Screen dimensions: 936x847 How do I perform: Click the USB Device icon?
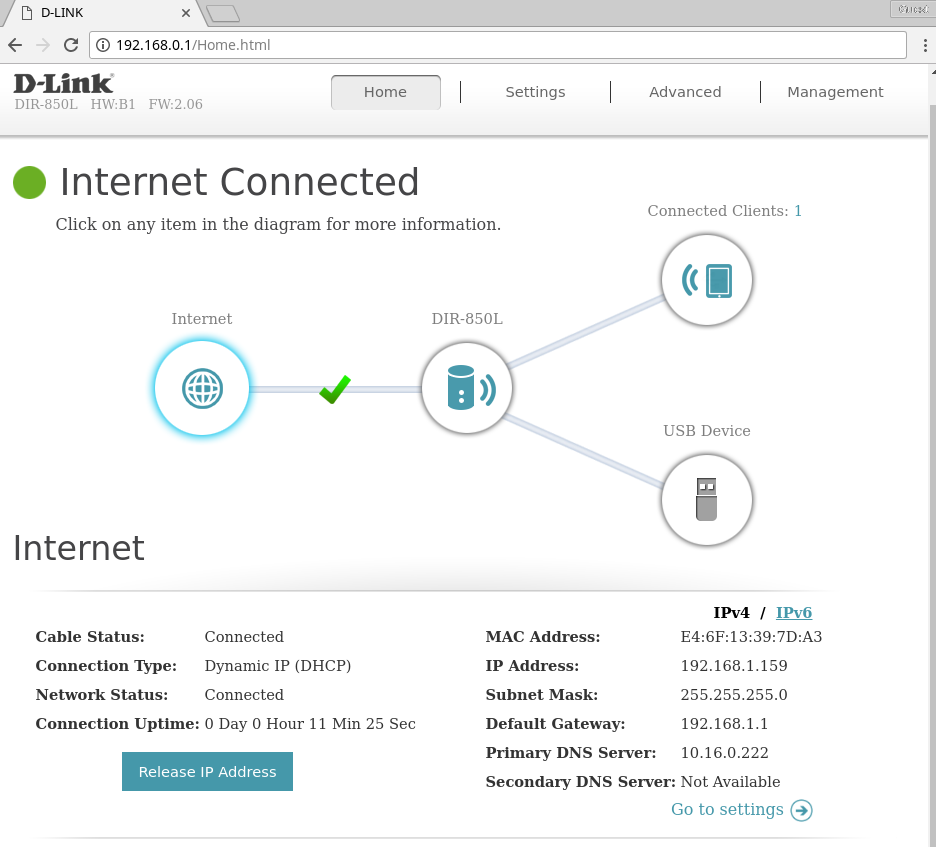tap(707, 498)
